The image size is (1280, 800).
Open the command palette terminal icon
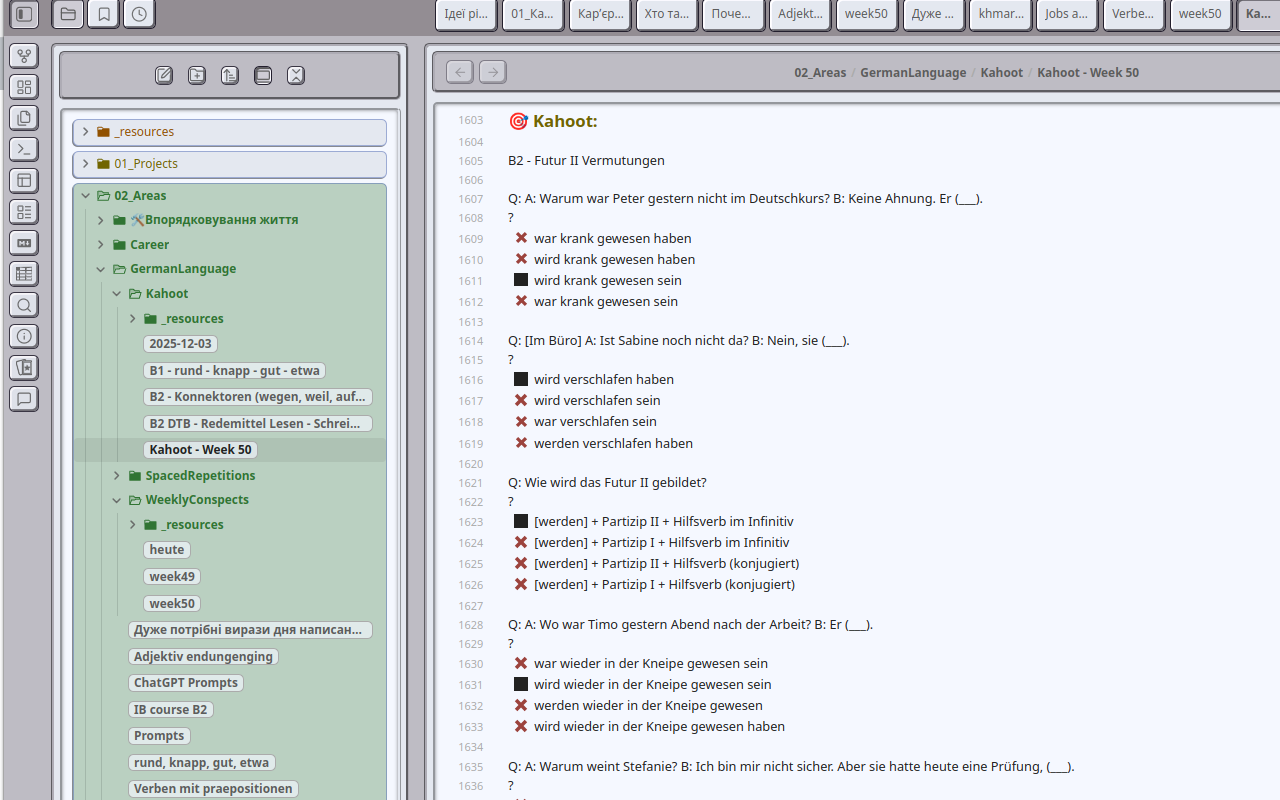click(x=24, y=149)
